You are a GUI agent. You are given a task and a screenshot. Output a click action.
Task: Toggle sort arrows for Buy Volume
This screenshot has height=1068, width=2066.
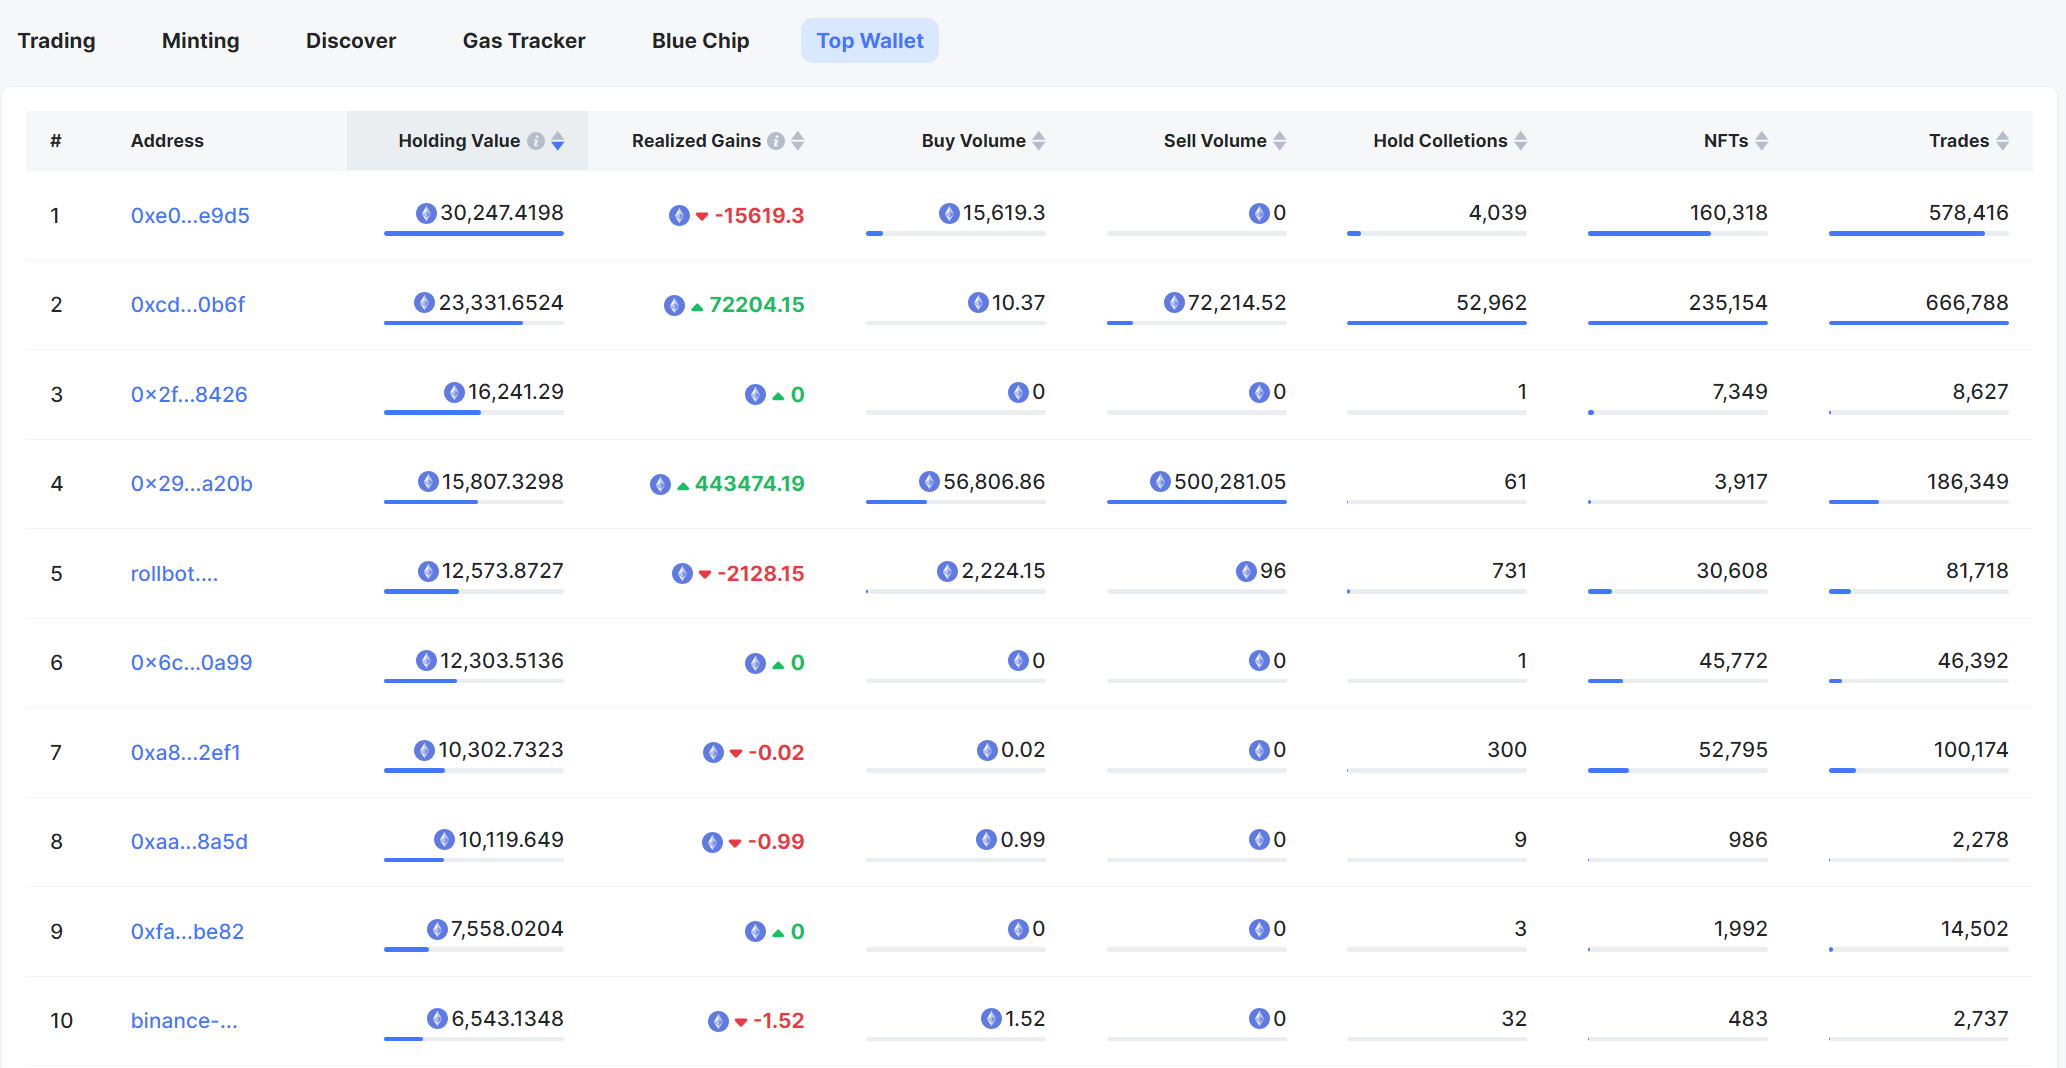pyautogui.click(x=1039, y=141)
